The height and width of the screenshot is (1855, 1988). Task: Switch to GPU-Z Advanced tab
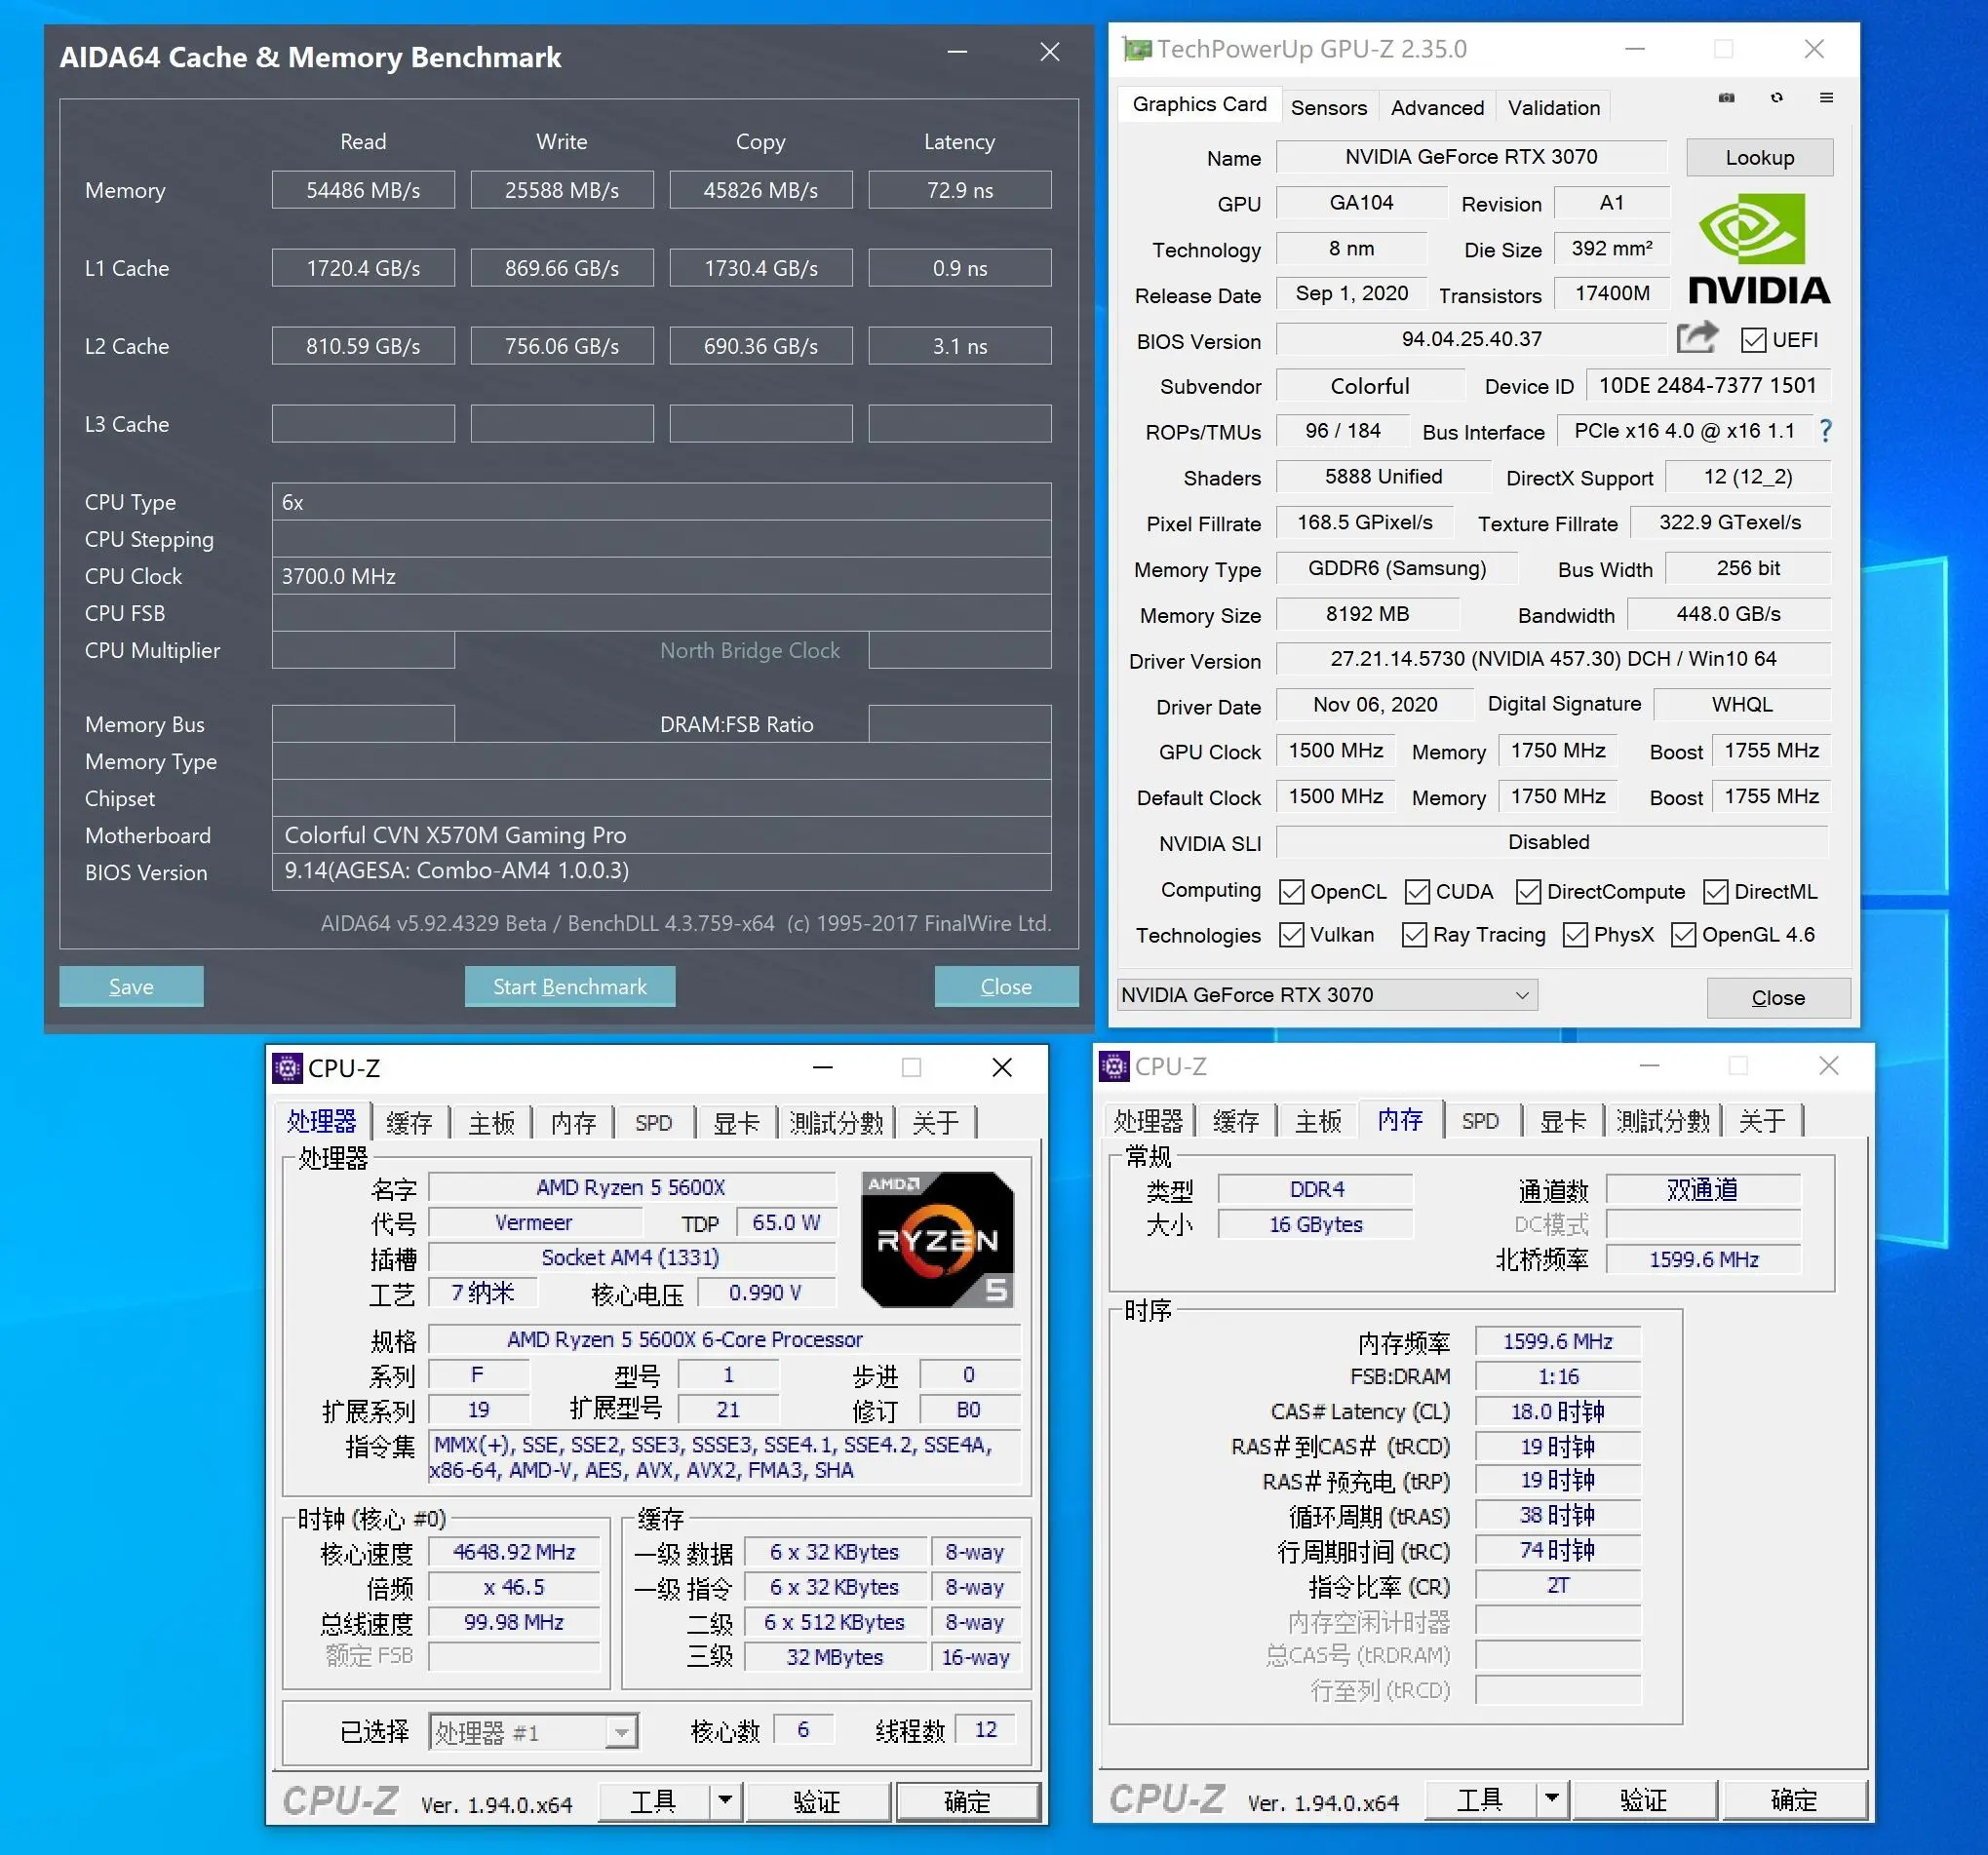pyautogui.click(x=1437, y=107)
